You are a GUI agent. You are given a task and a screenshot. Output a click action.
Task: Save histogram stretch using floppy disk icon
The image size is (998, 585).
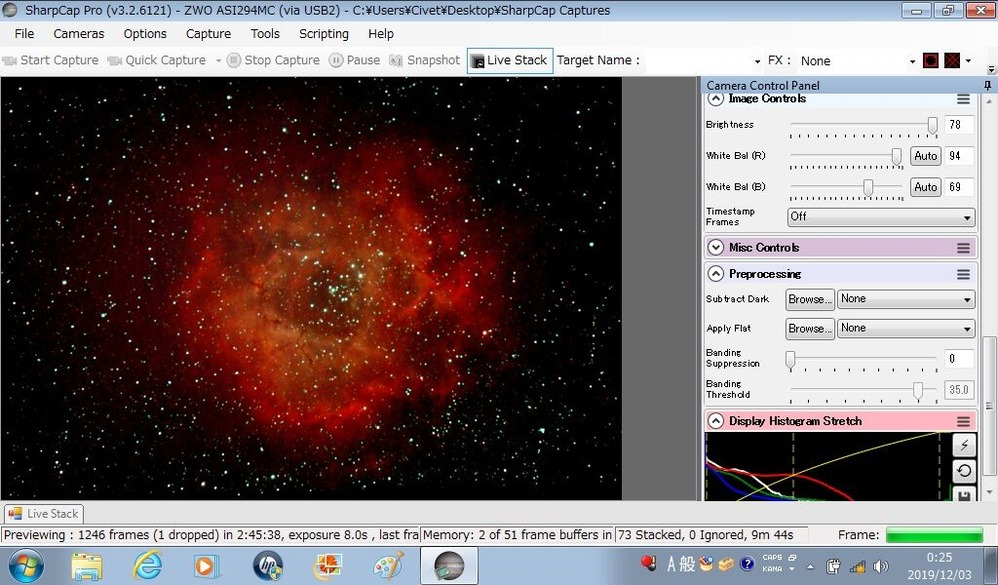[x=964, y=494]
